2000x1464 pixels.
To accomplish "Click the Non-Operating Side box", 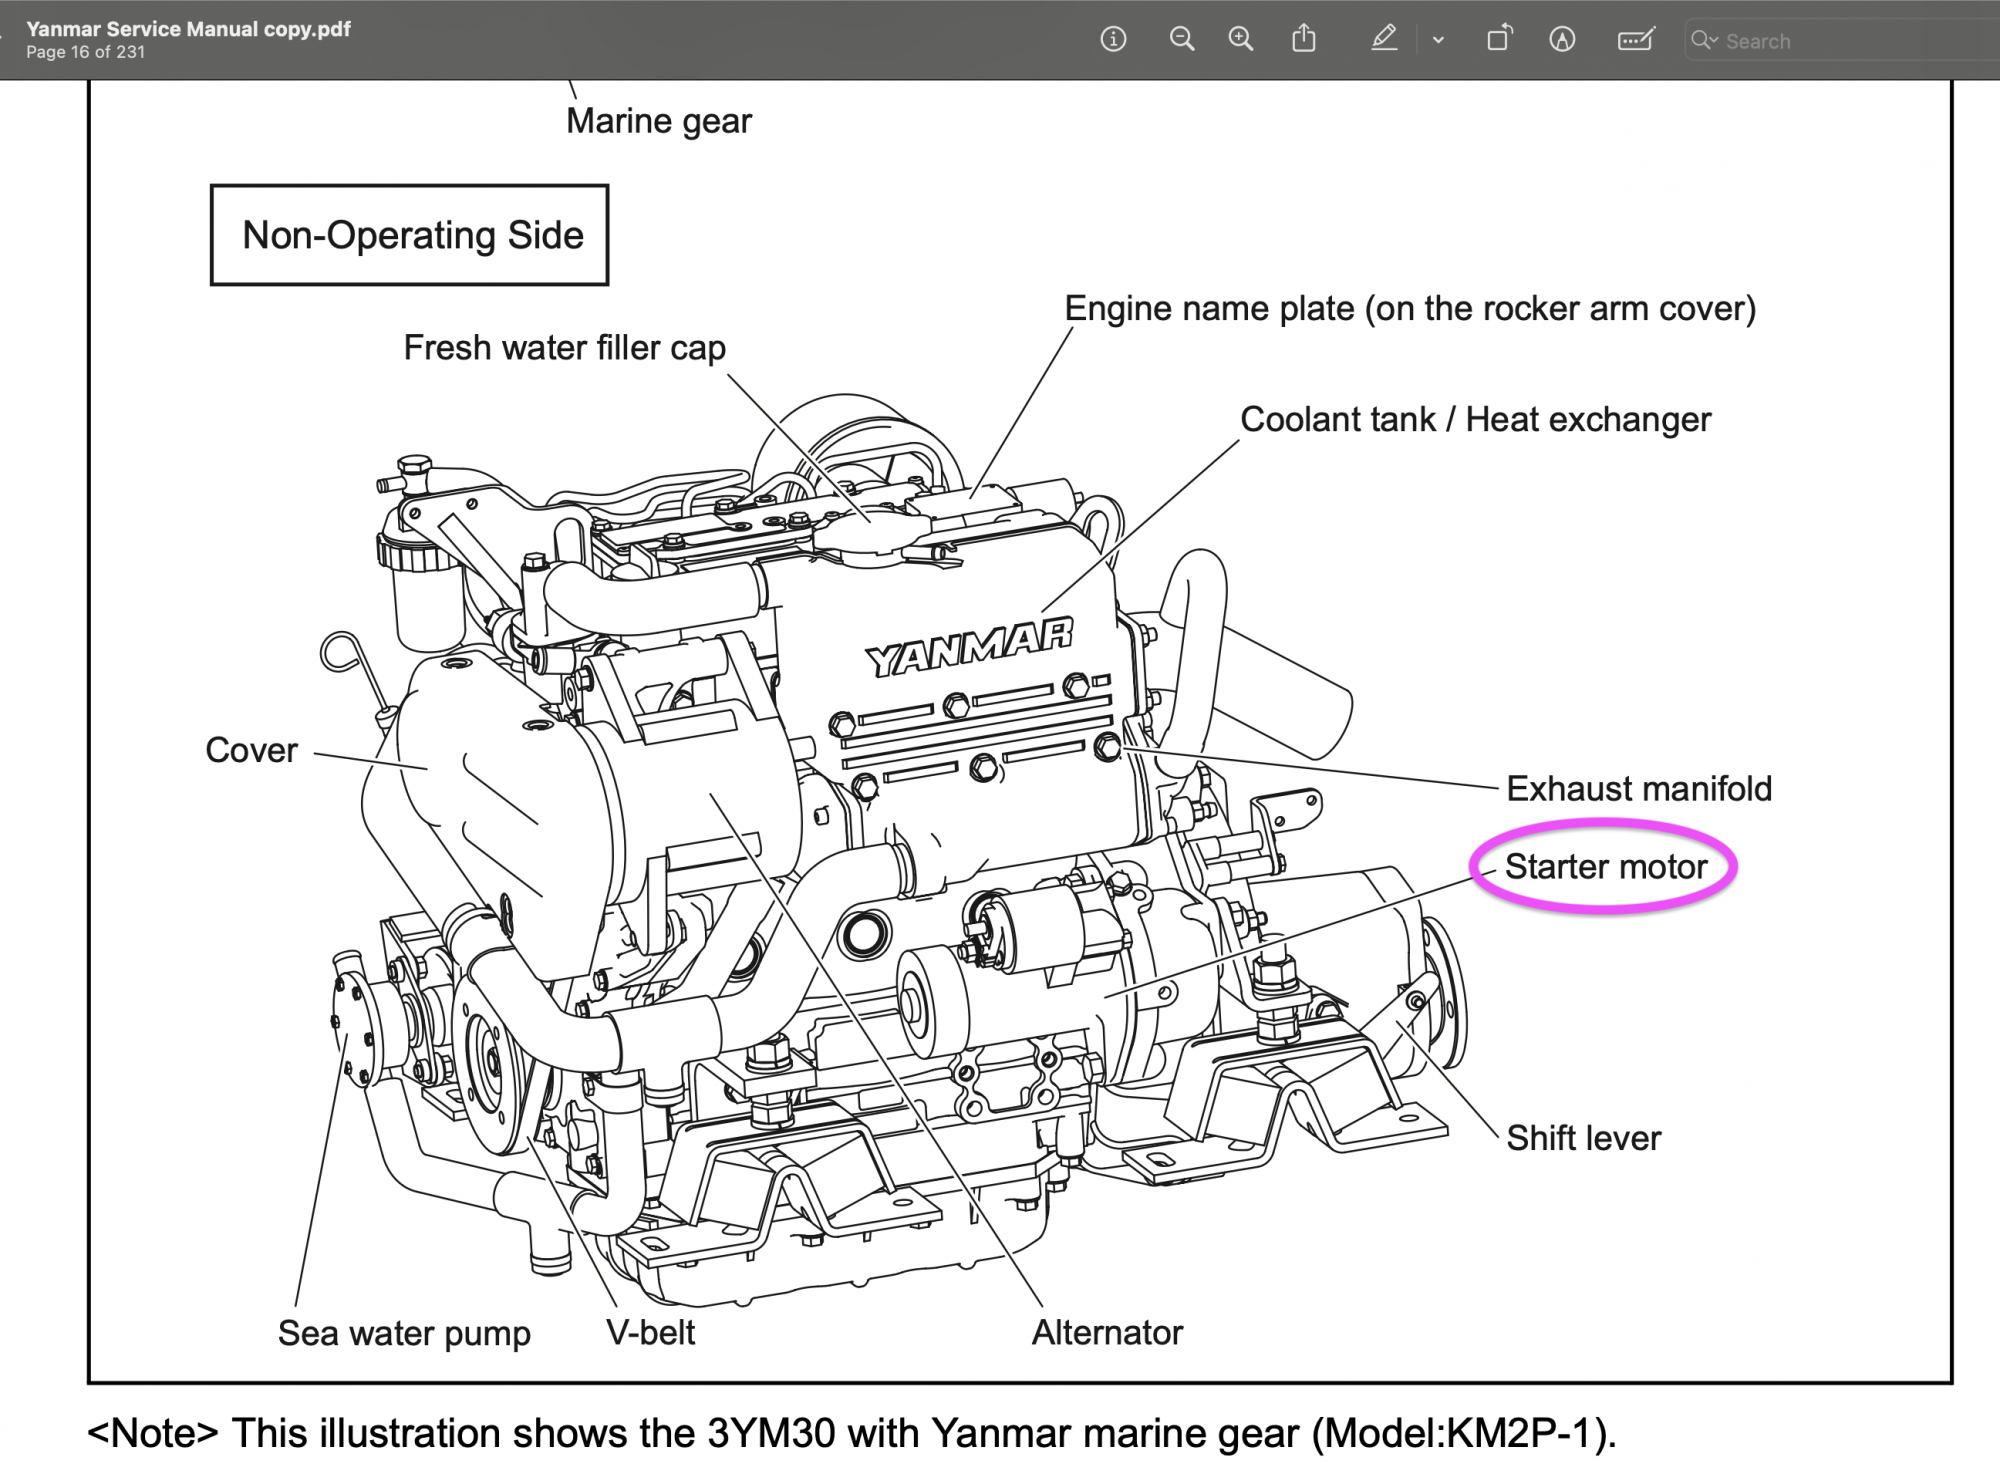I will [x=410, y=235].
